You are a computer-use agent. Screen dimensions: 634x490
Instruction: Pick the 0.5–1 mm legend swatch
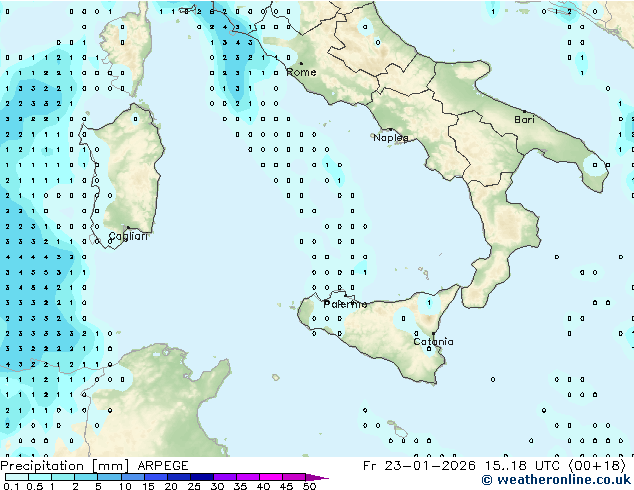(x=40, y=477)
